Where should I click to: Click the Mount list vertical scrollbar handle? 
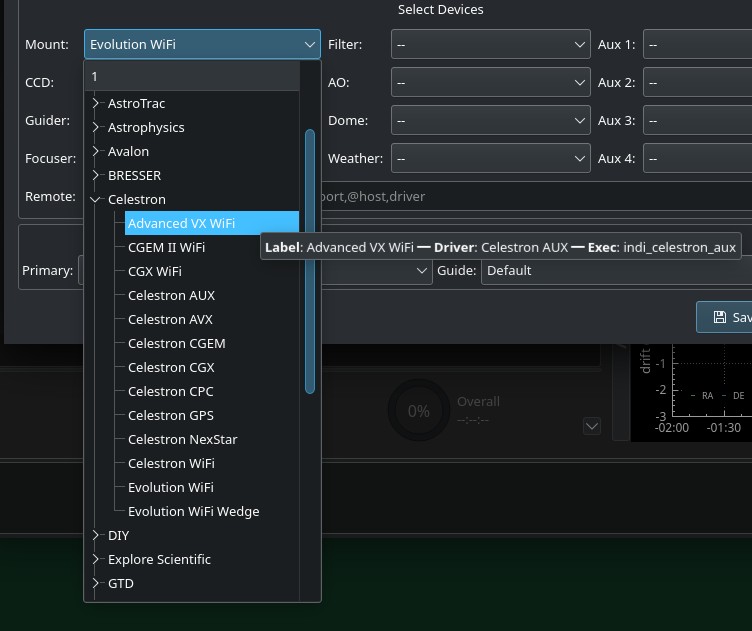coord(310,261)
